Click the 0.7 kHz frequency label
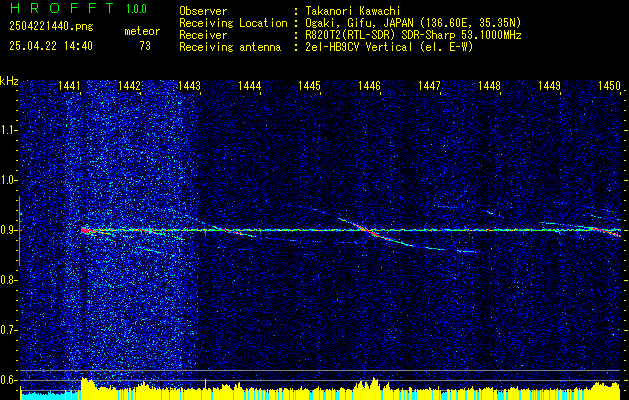Viewport: 629px width, 400px height. [9, 330]
